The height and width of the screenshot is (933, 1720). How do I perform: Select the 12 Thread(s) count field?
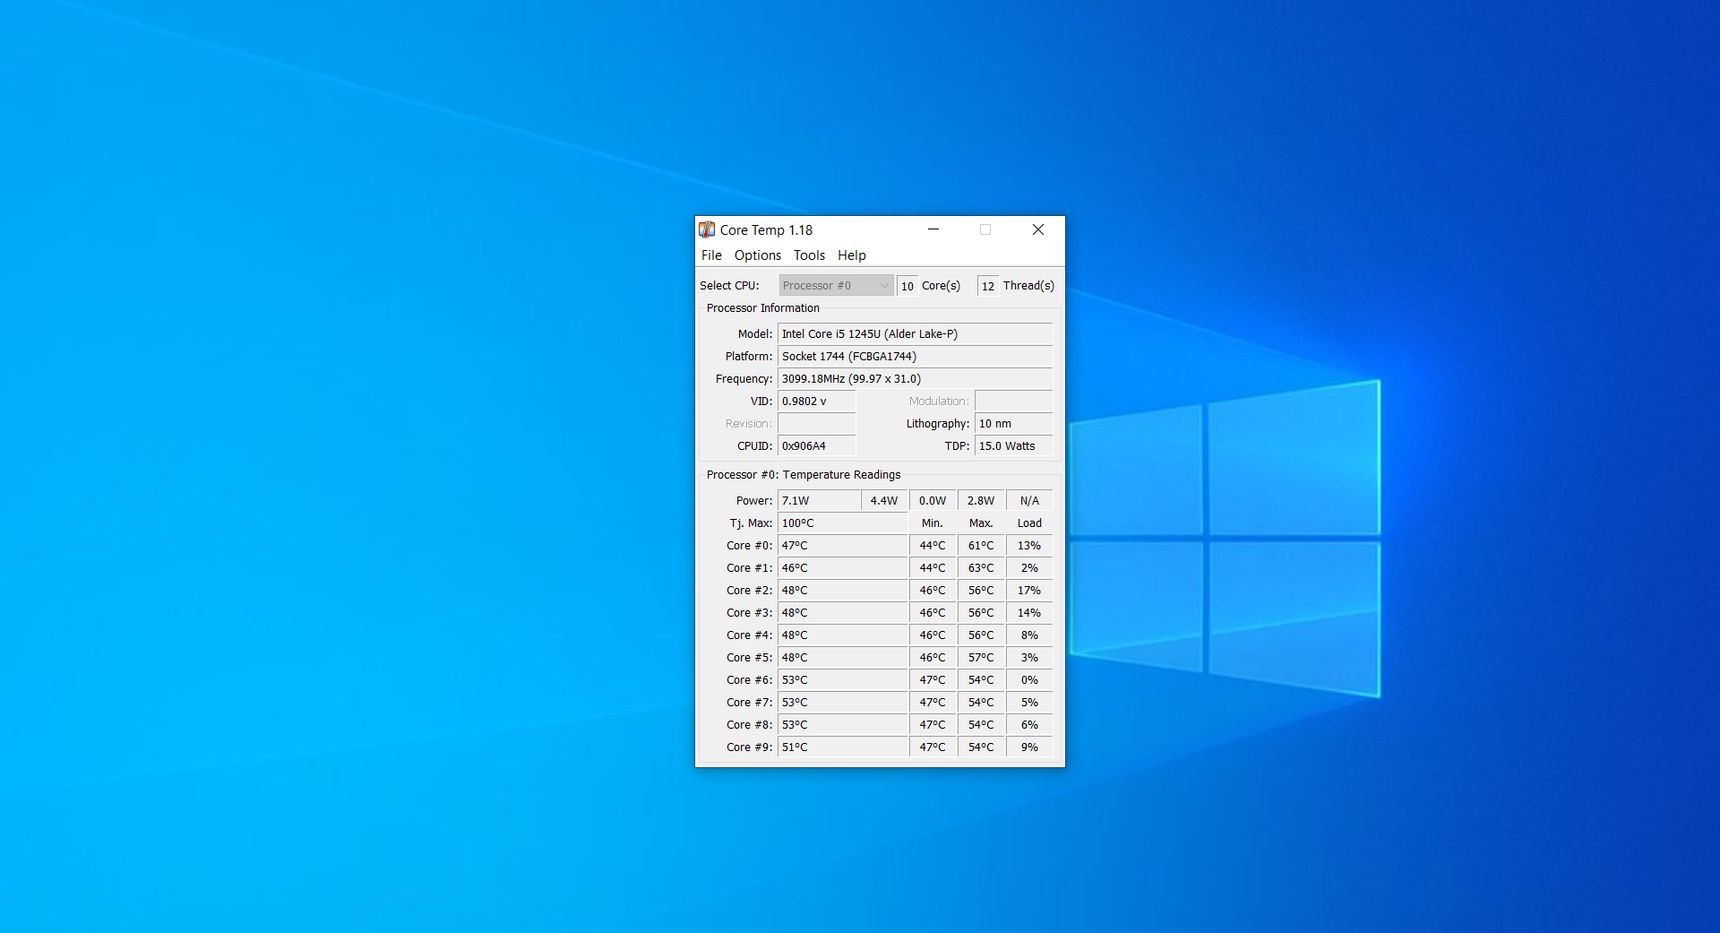pyautogui.click(x=988, y=286)
